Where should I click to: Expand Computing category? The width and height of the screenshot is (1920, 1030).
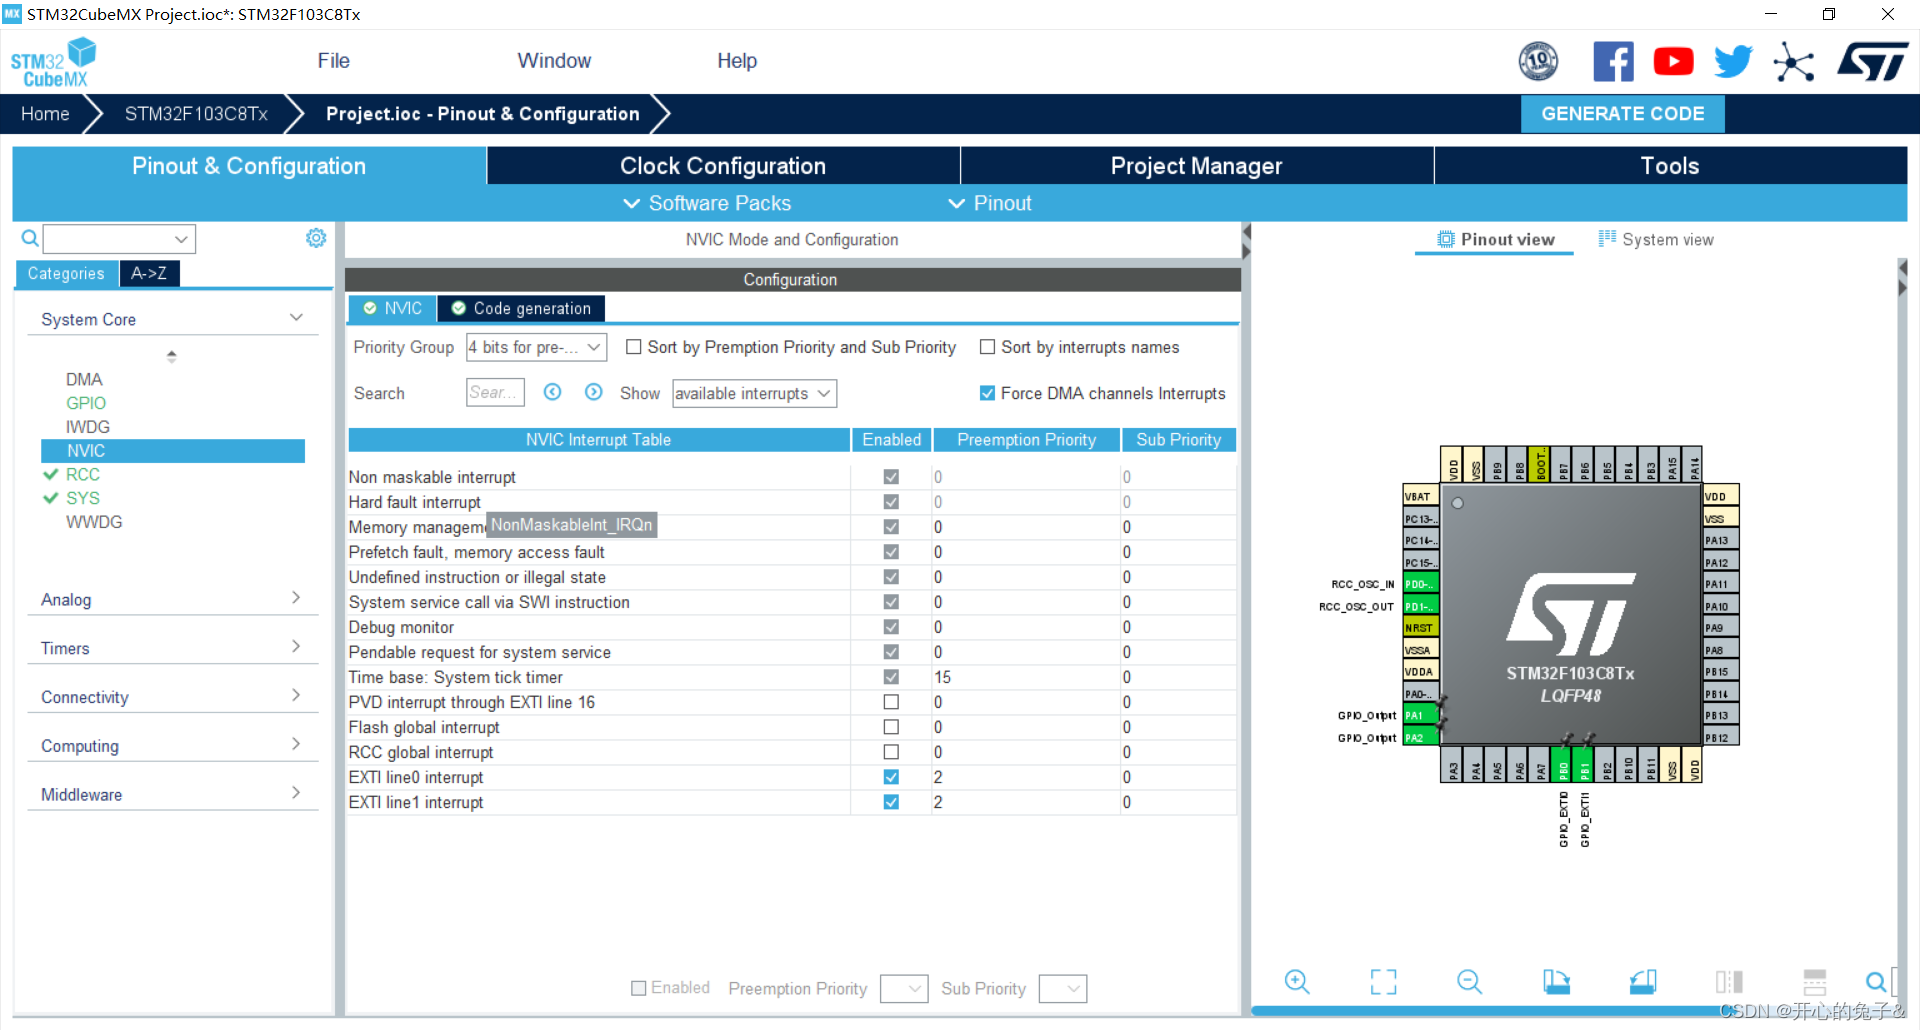[x=296, y=744]
